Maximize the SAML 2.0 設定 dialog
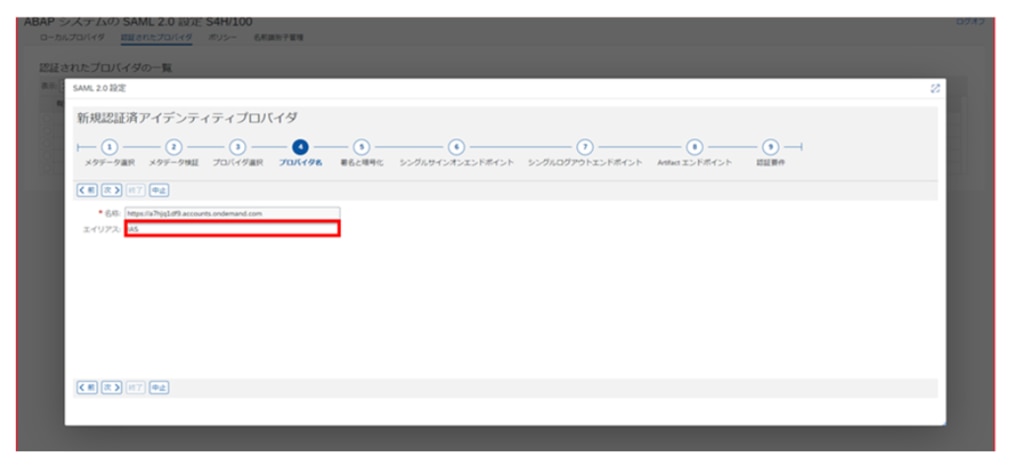 coord(935,89)
